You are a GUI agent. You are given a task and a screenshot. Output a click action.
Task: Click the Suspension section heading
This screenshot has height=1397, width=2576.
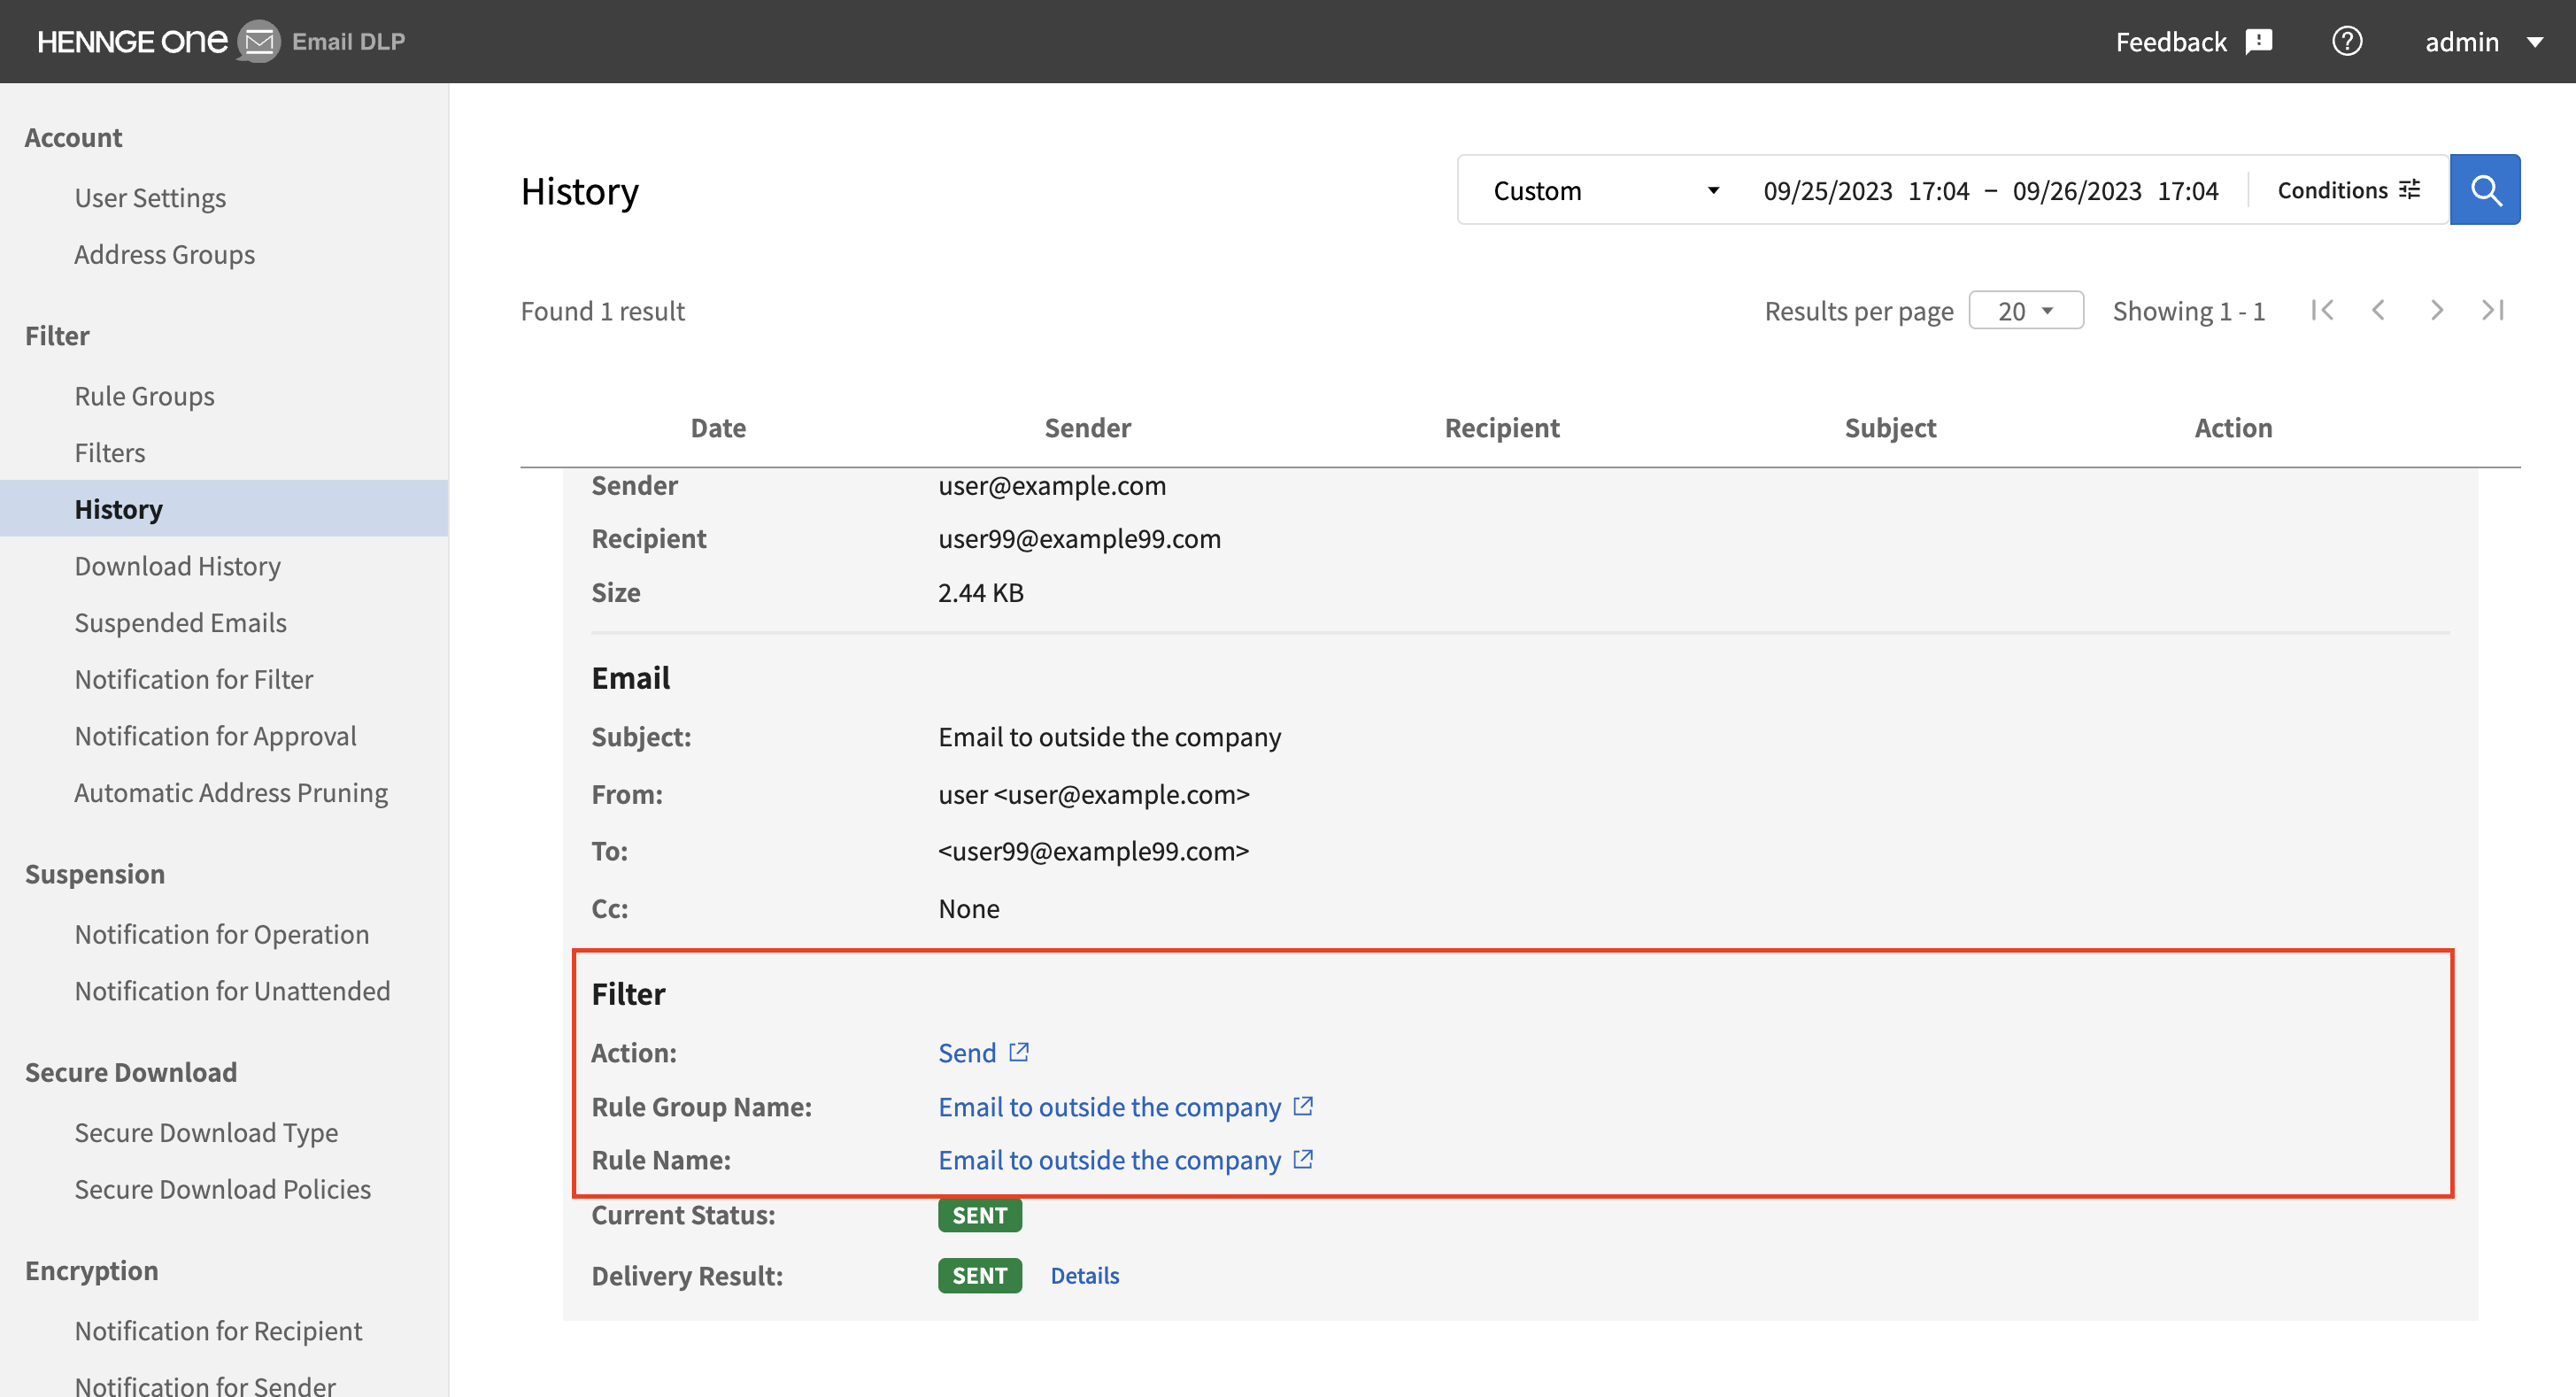point(95,874)
